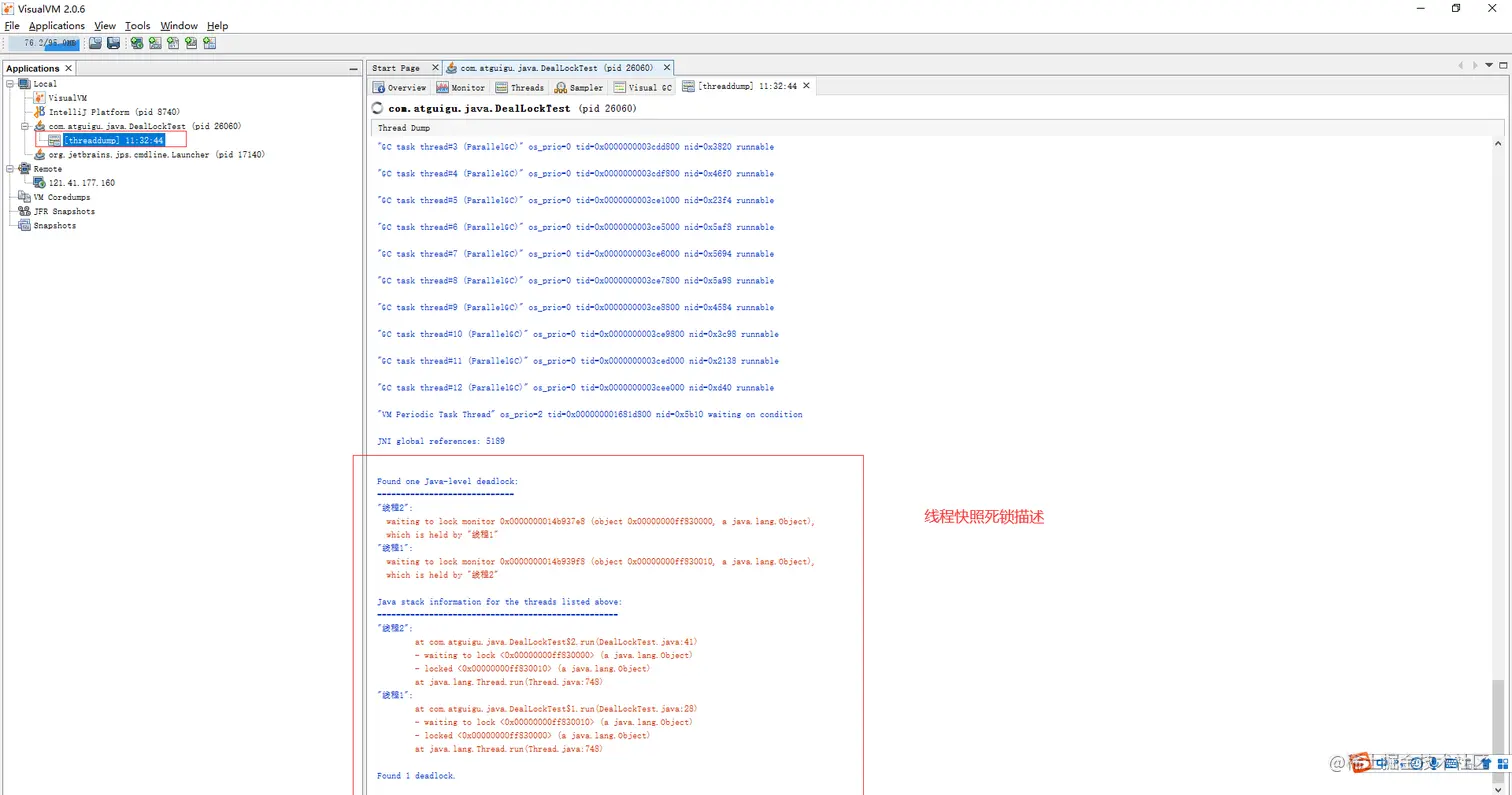
Task: Collapse the Local tree node
Action: pyautogui.click(x=10, y=84)
